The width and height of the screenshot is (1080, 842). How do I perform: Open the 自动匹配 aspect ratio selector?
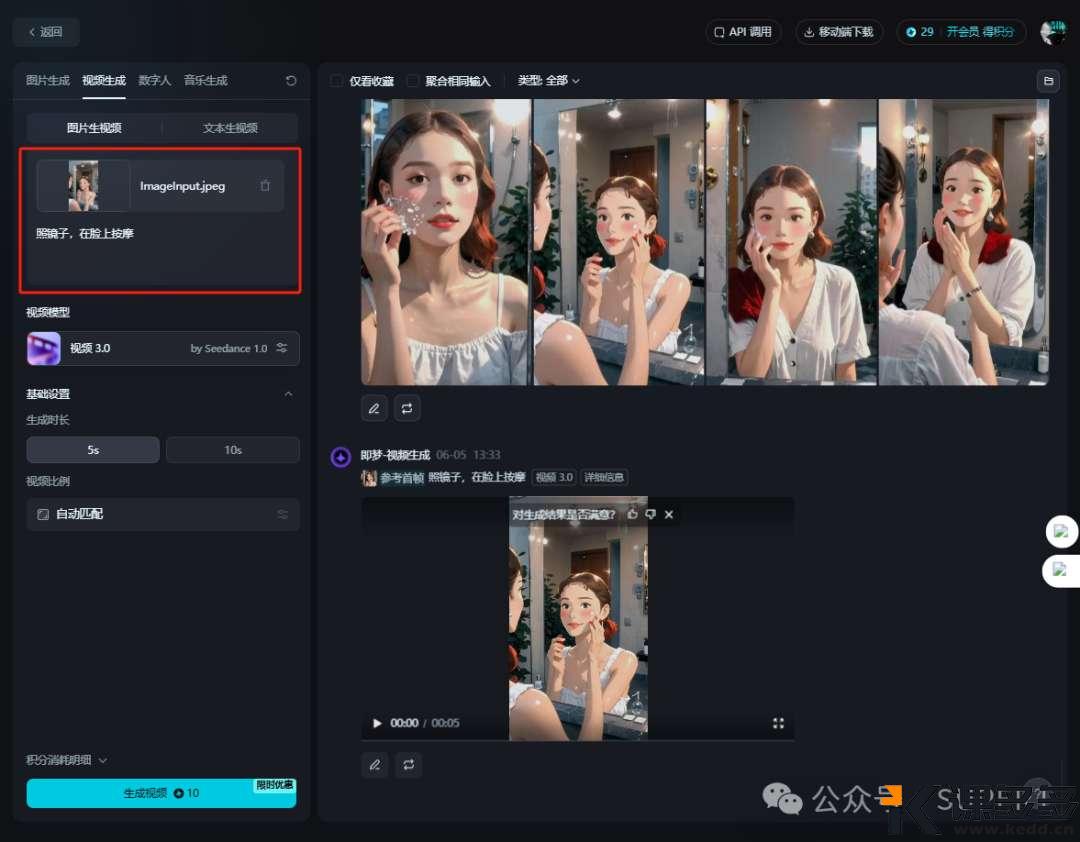(162, 514)
